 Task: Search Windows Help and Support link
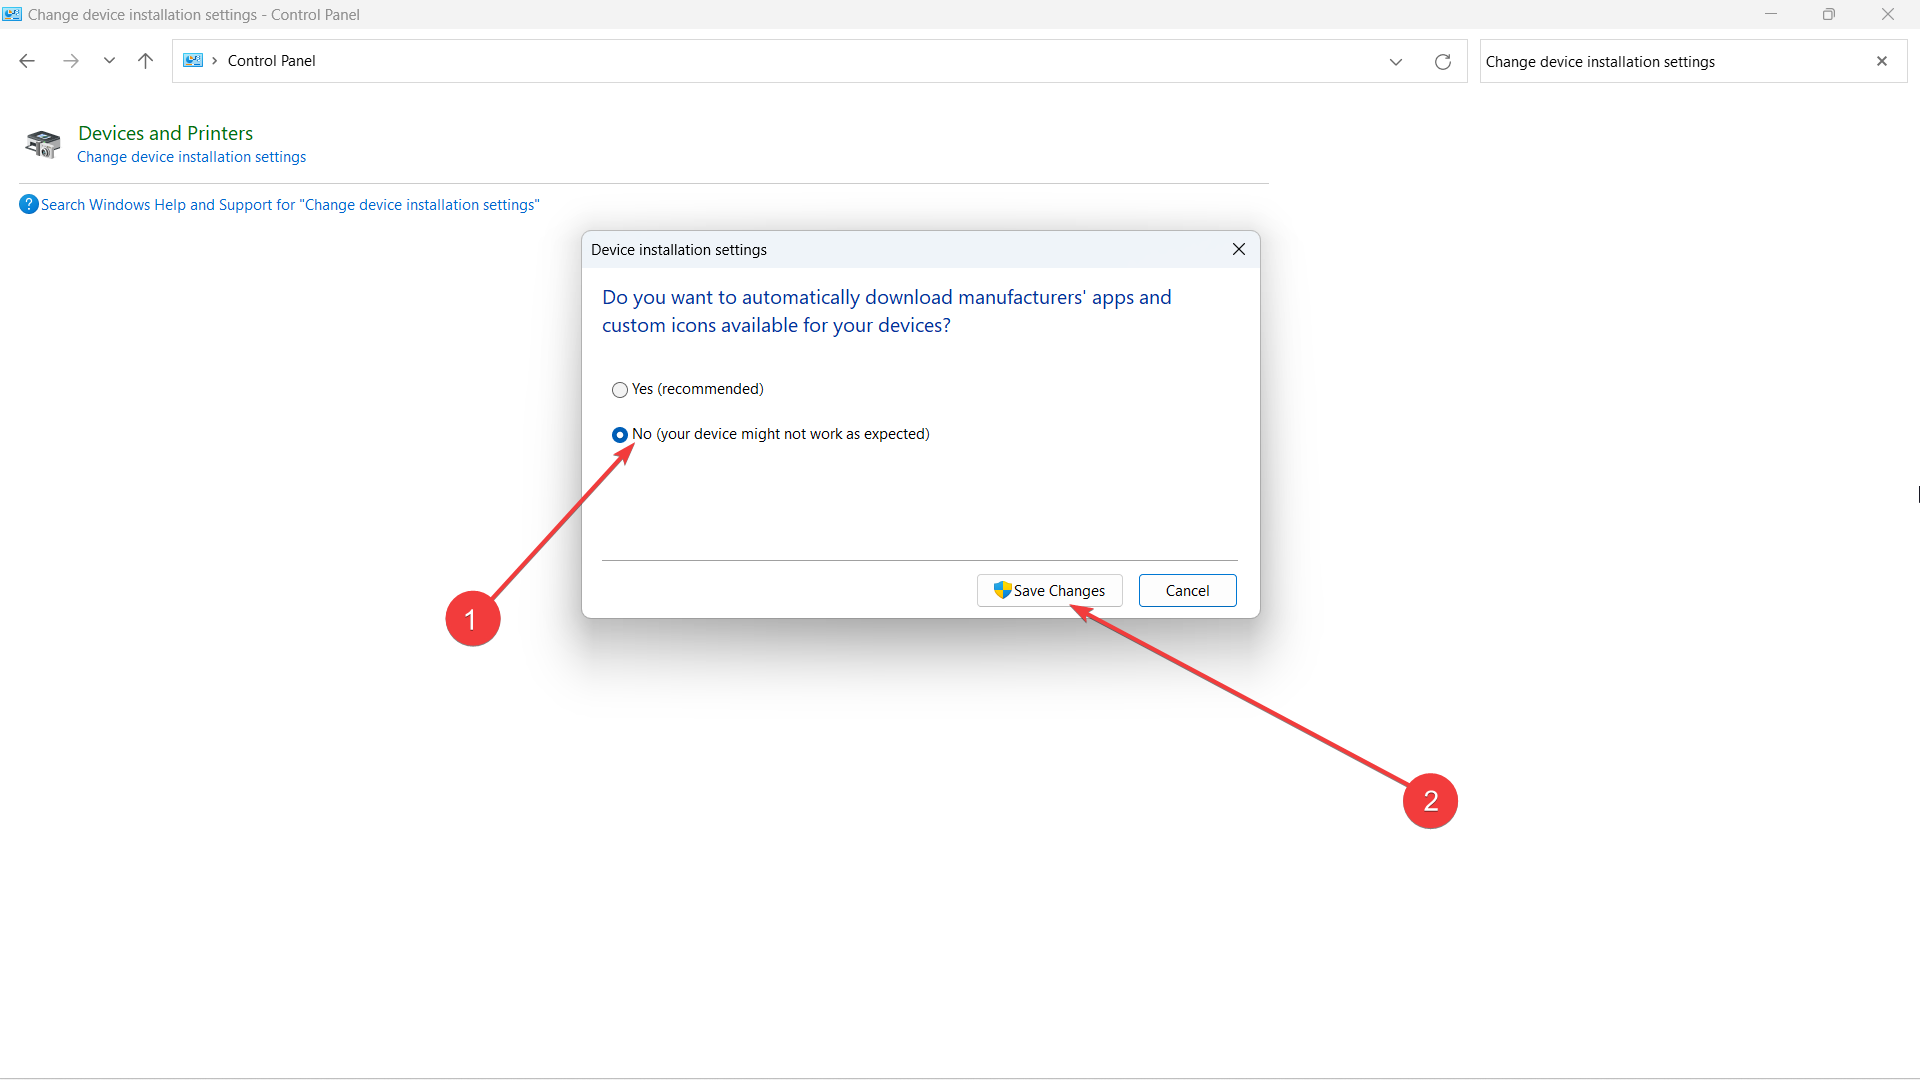tap(290, 205)
